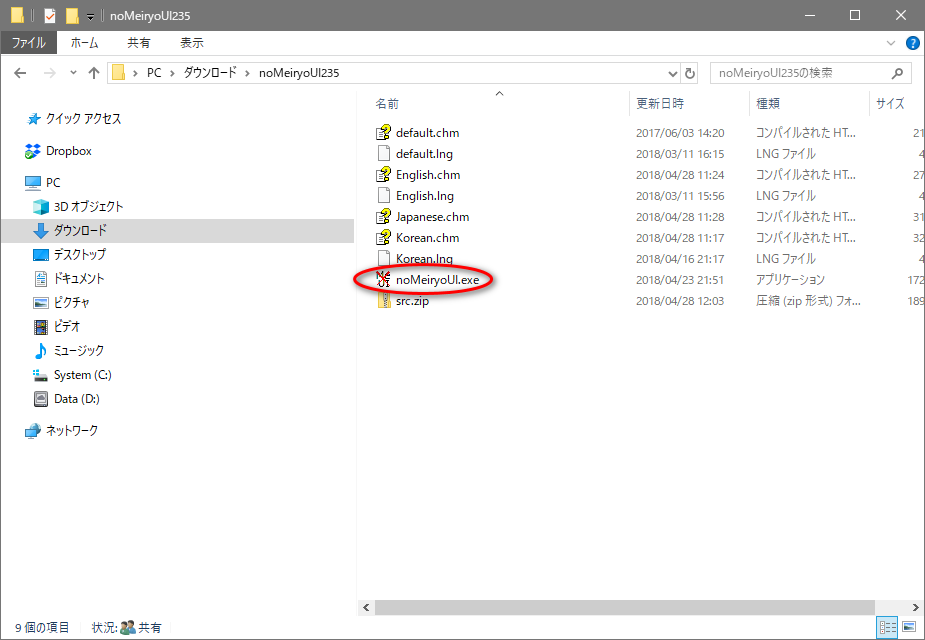Open the ファイル menu tab
925x640 pixels.
click(28, 43)
